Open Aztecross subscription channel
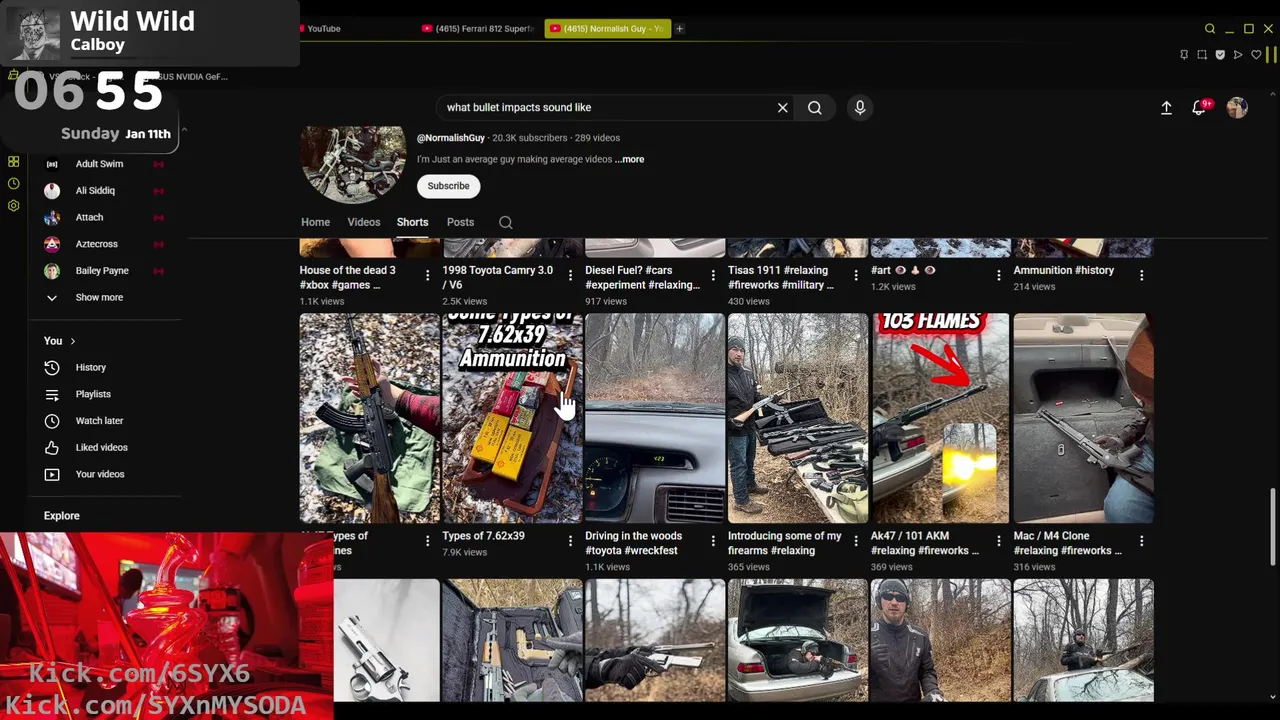1280x720 pixels. click(x=96, y=244)
